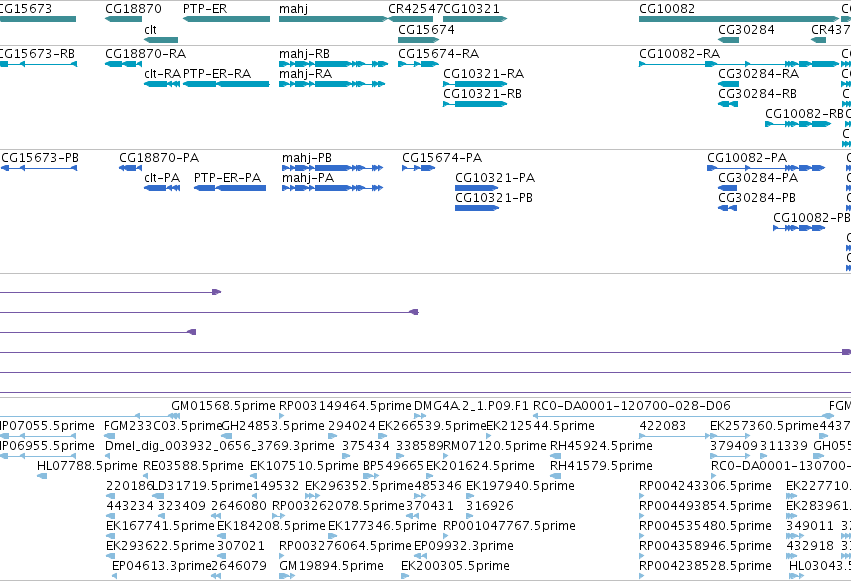The image size is (851, 581).
Task: Select the CG10321-RA transcript label
Action: 484,74
